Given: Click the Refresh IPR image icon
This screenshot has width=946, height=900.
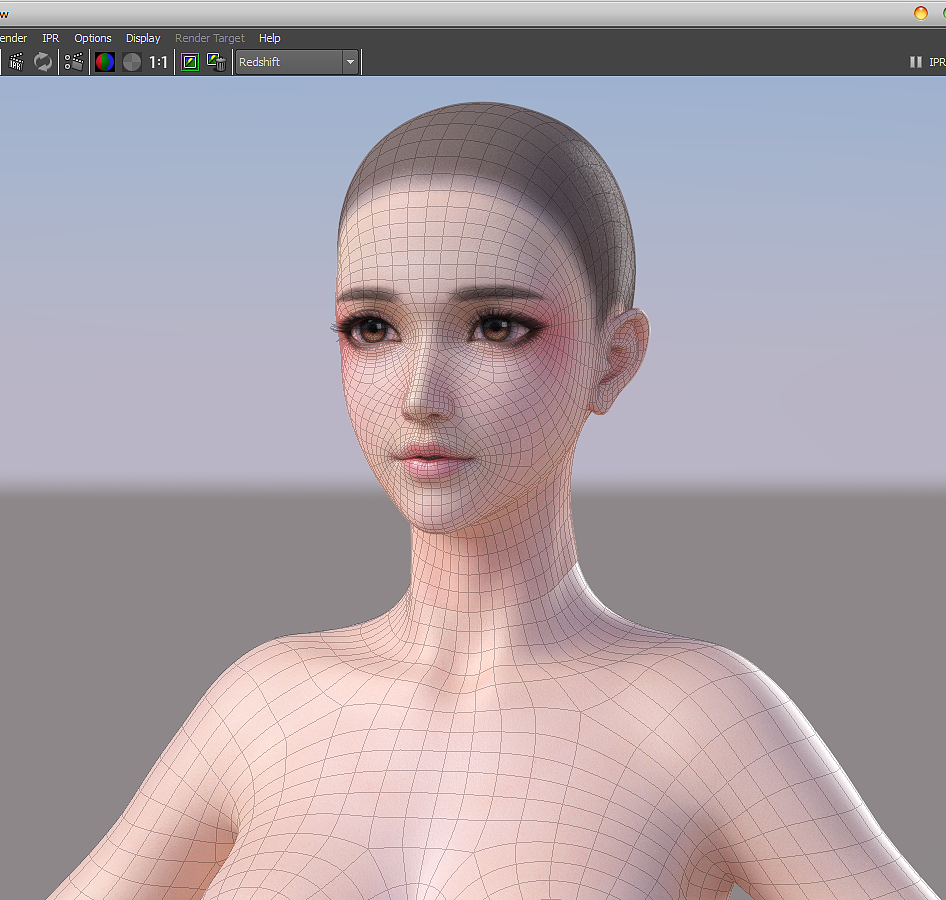Looking at the screenshot, I should 42,62.
